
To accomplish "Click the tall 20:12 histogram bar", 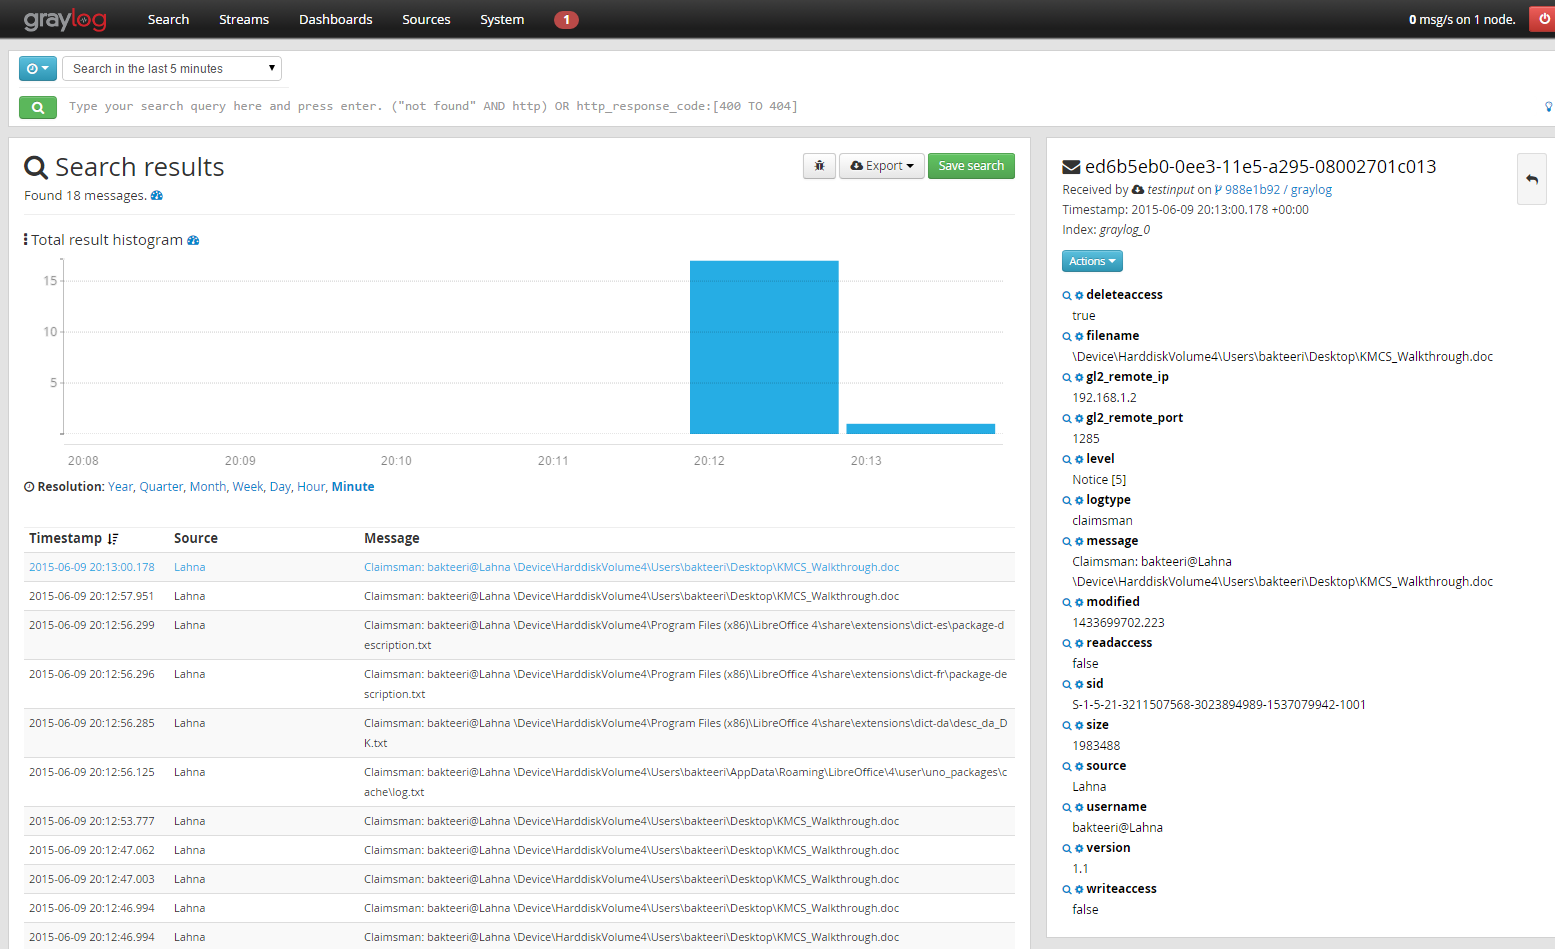I will click(x=764, y=347).
